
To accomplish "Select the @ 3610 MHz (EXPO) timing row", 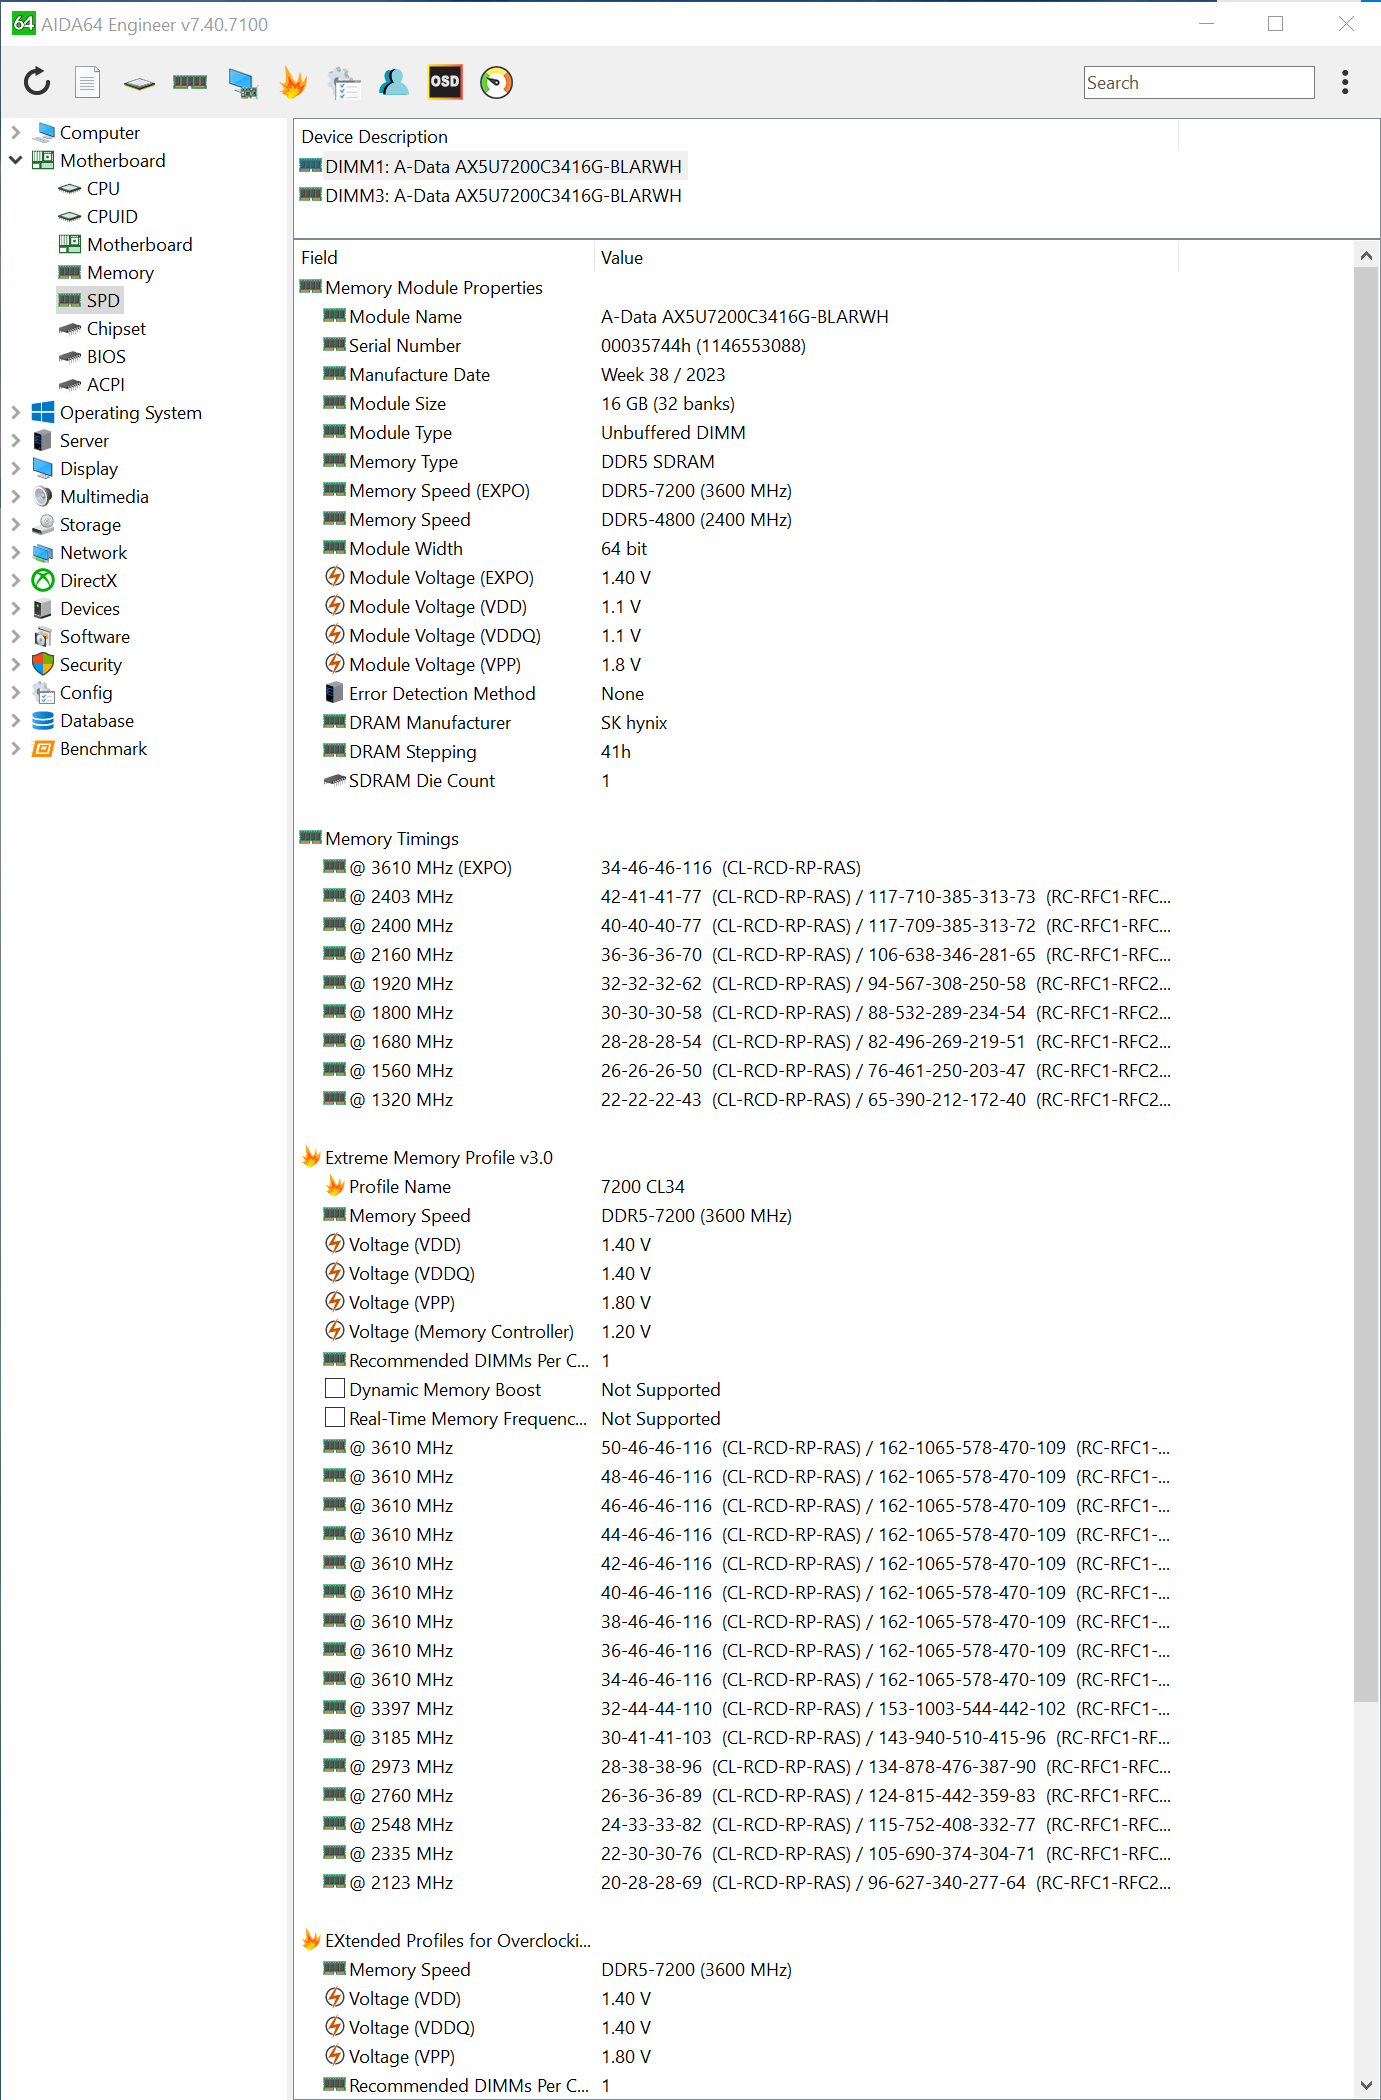I will click(x=735, y=867).
